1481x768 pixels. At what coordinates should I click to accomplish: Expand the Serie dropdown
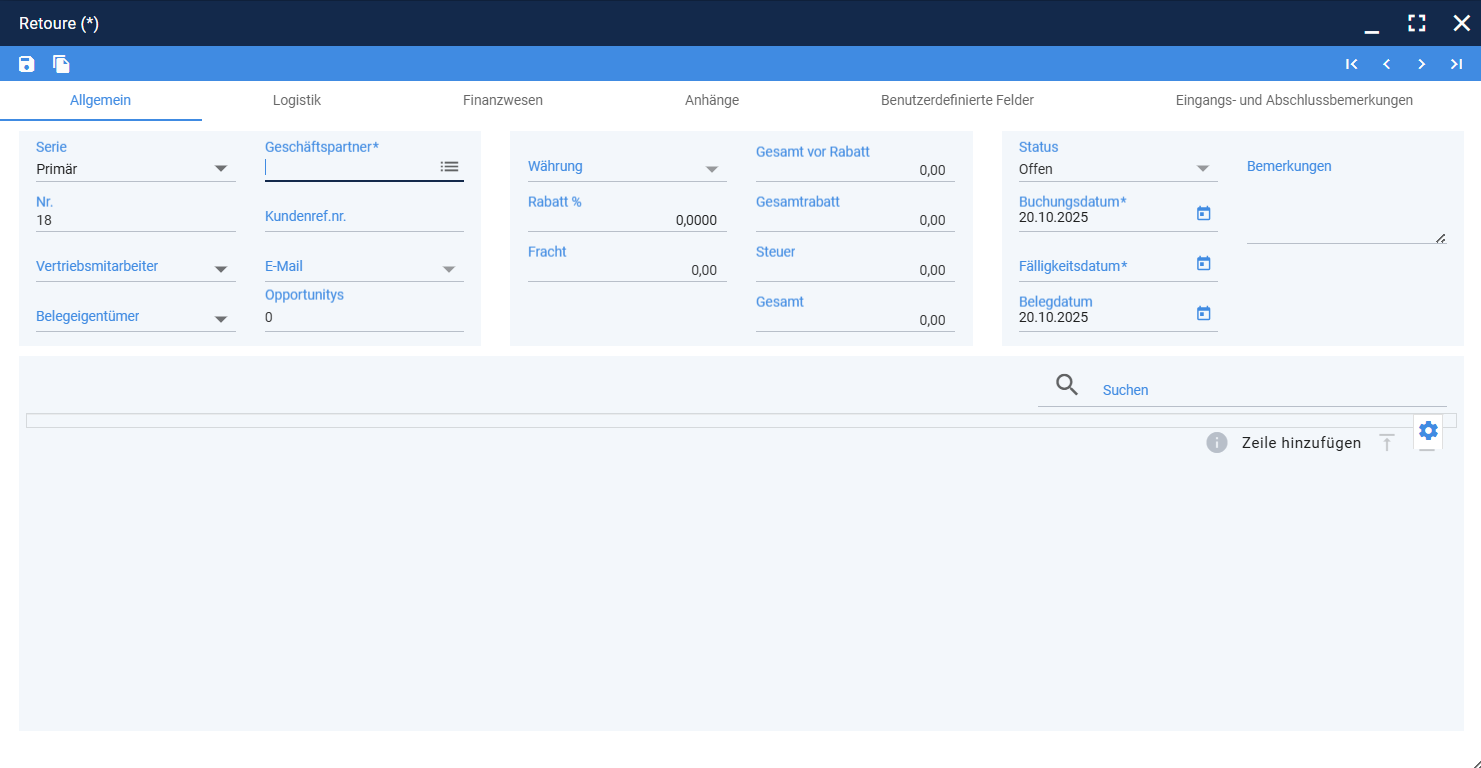click(x=136, y=169)
